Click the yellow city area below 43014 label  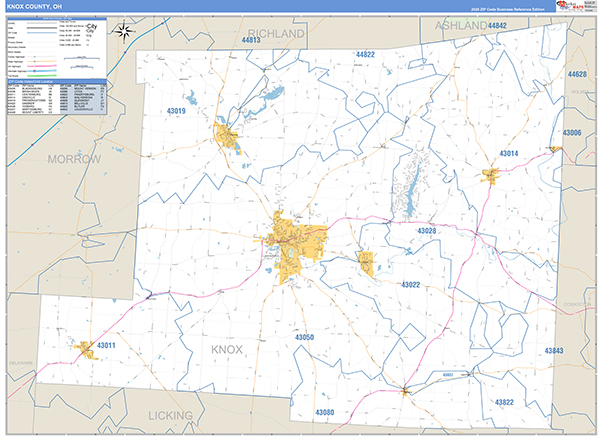[491, 176]
